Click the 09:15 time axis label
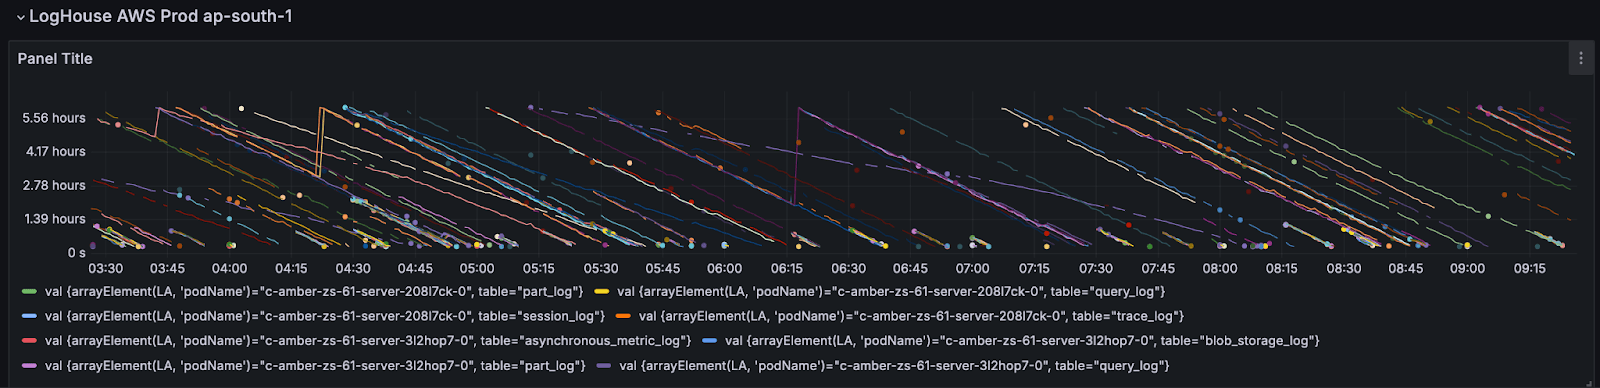Image resolution: width=1600 pixels, height=388 pixels. coord(1530,269)
